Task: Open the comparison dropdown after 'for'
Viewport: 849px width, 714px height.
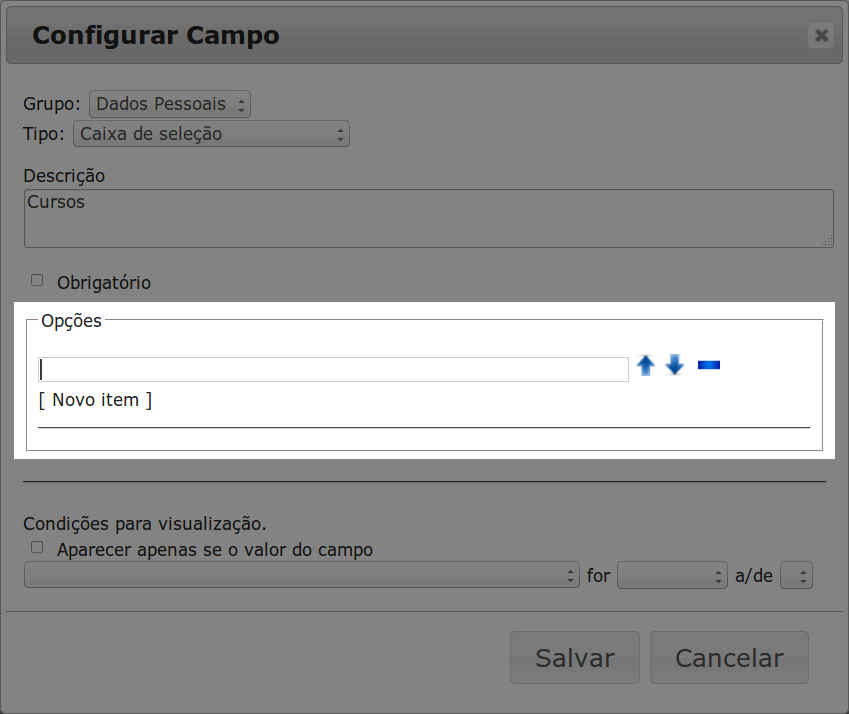Action: (671, 575)
